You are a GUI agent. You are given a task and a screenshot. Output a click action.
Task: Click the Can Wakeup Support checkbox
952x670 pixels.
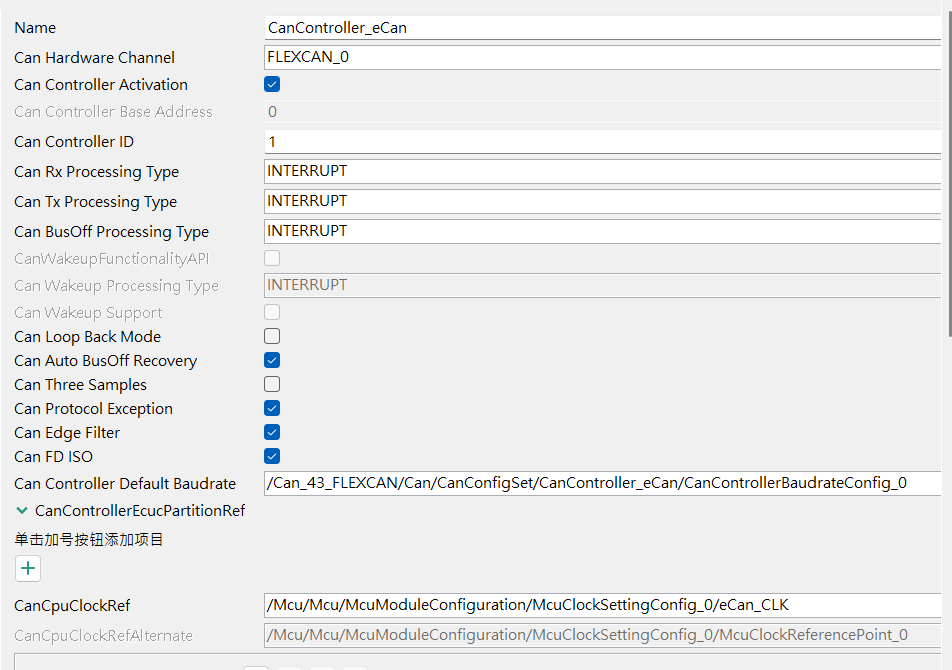(272, 313)
